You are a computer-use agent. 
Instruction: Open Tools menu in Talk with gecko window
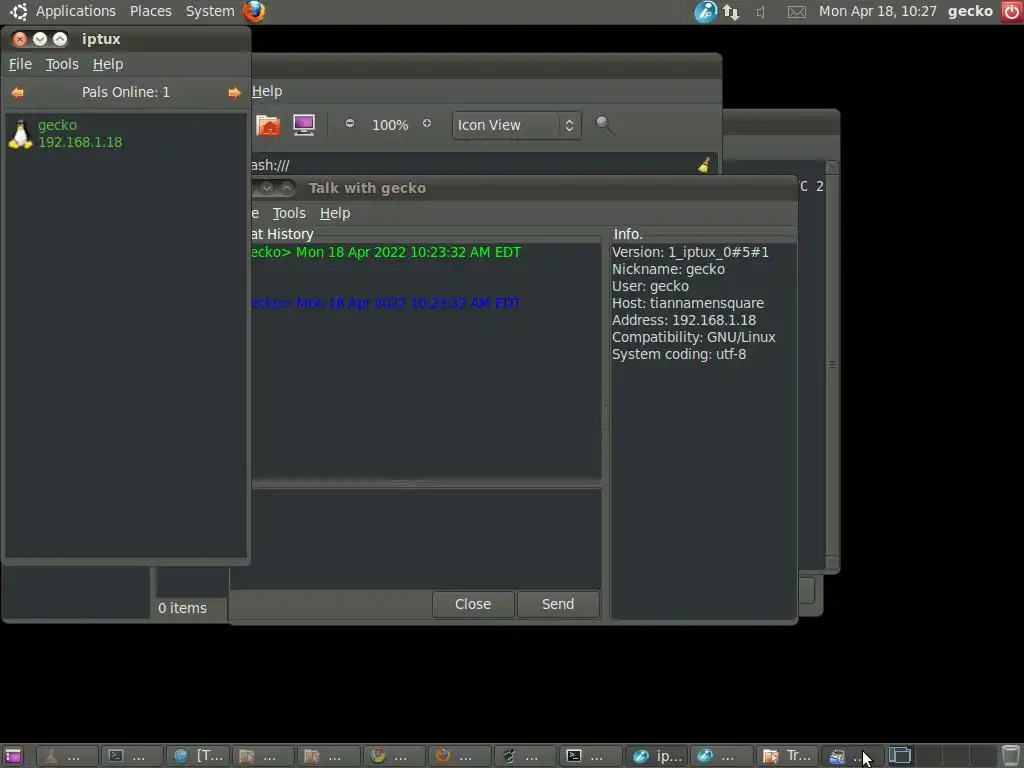[289, 213]
